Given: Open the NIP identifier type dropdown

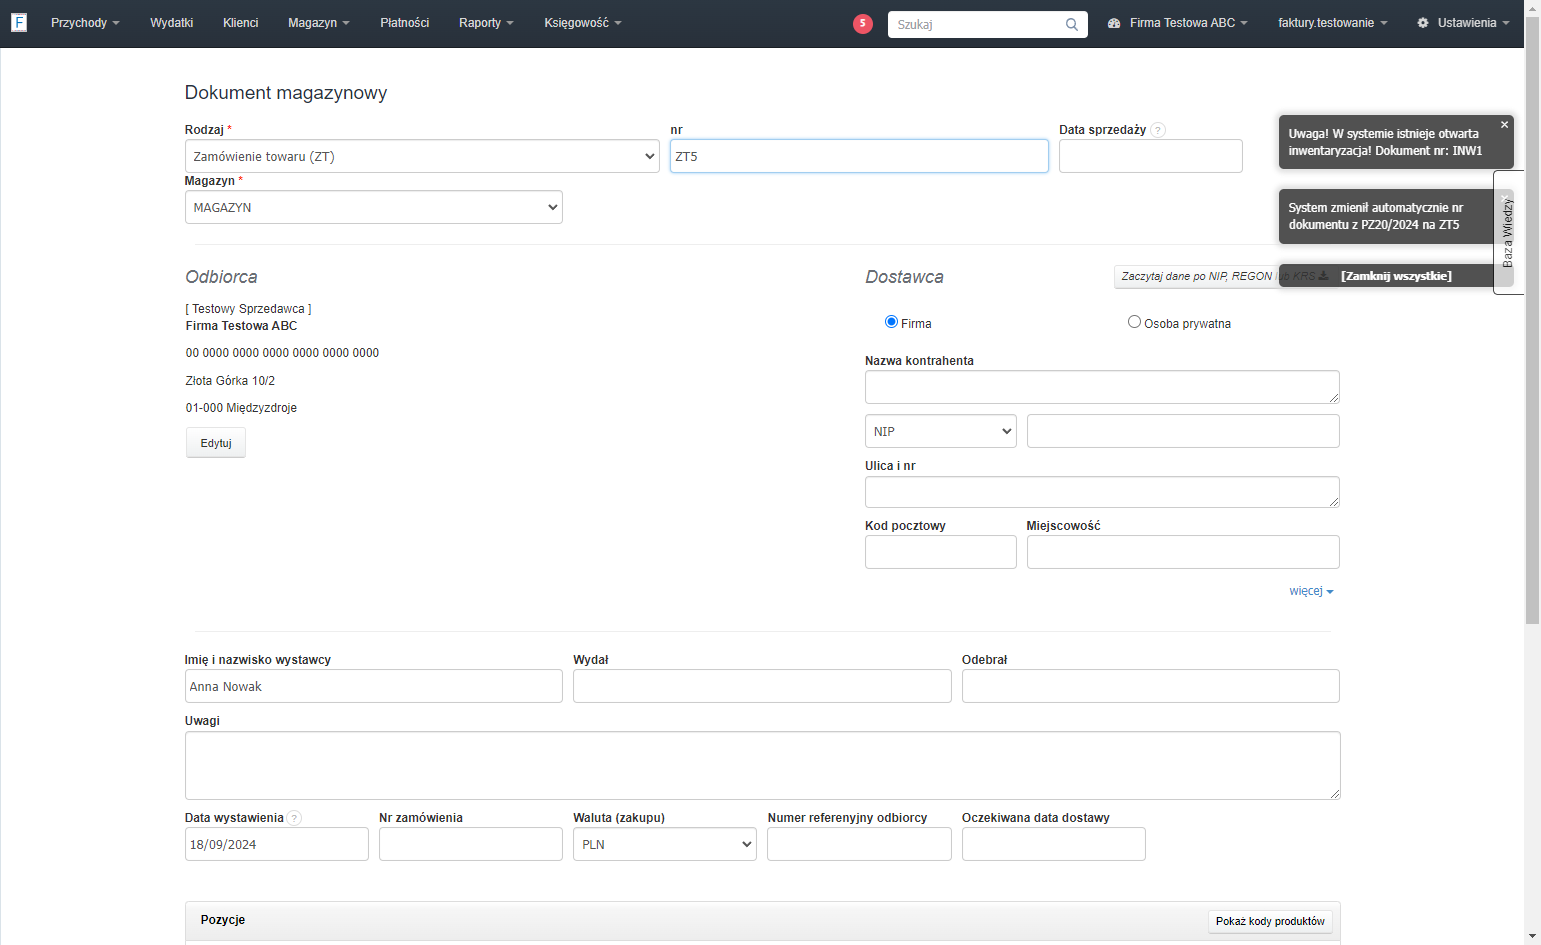Looking at the screenshot, I should click(x=941, y=431).
